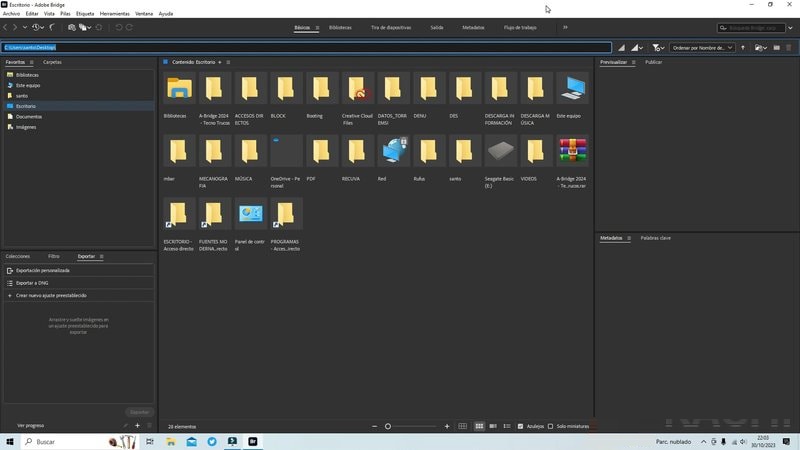Select Este equipo in Favoritos panel
The image size is (800, 450).
click(x=28, y=86)
